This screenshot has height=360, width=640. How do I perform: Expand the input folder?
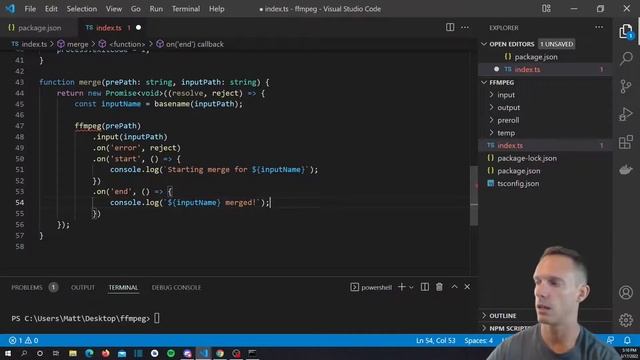point(506,95)
